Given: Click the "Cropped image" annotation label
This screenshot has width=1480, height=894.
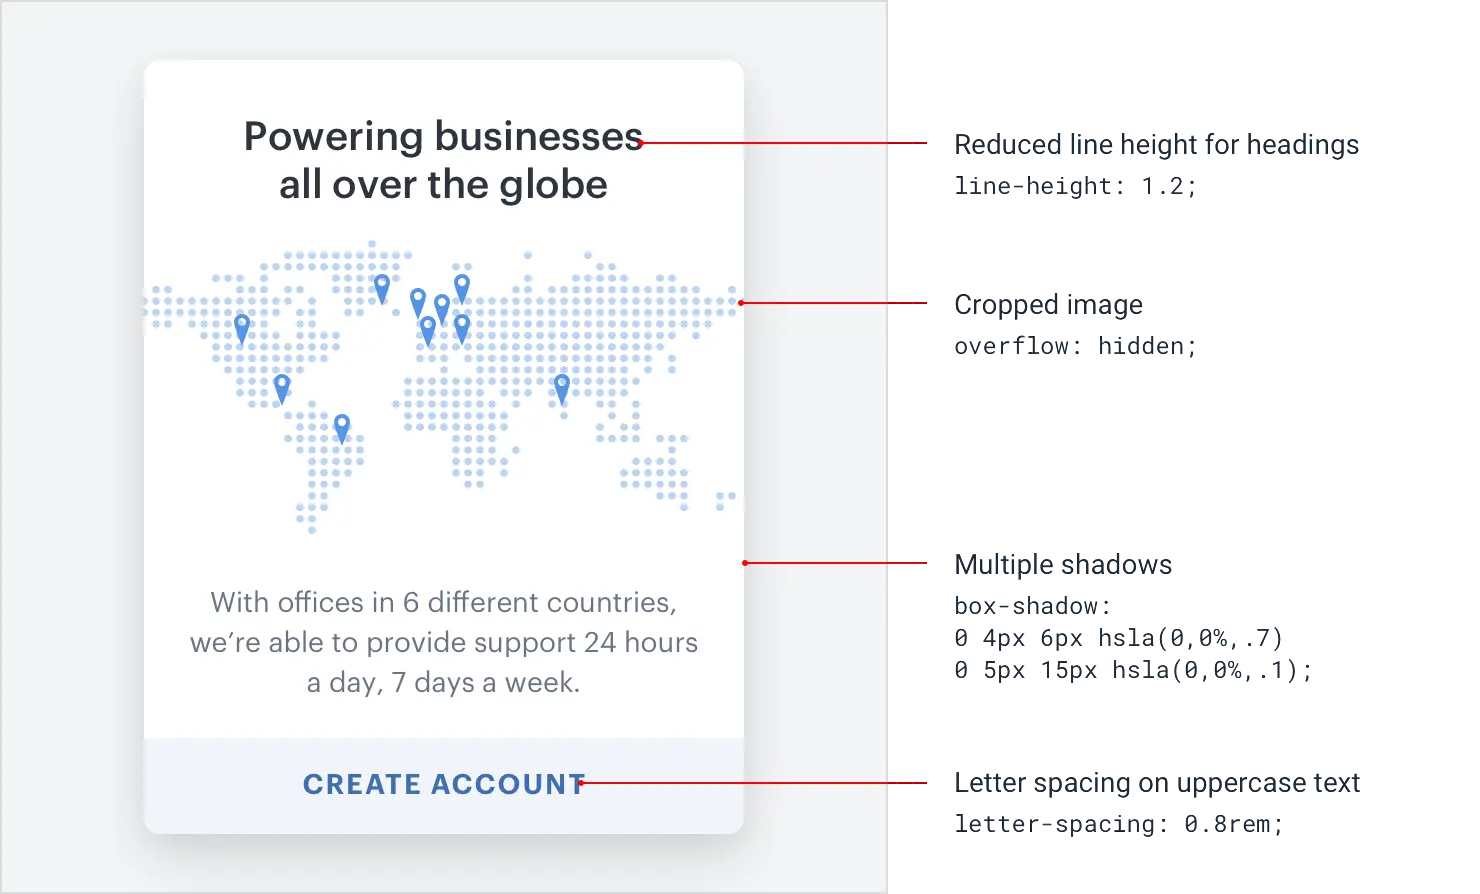Looking at the screenshot, I should pos(1048,305).
